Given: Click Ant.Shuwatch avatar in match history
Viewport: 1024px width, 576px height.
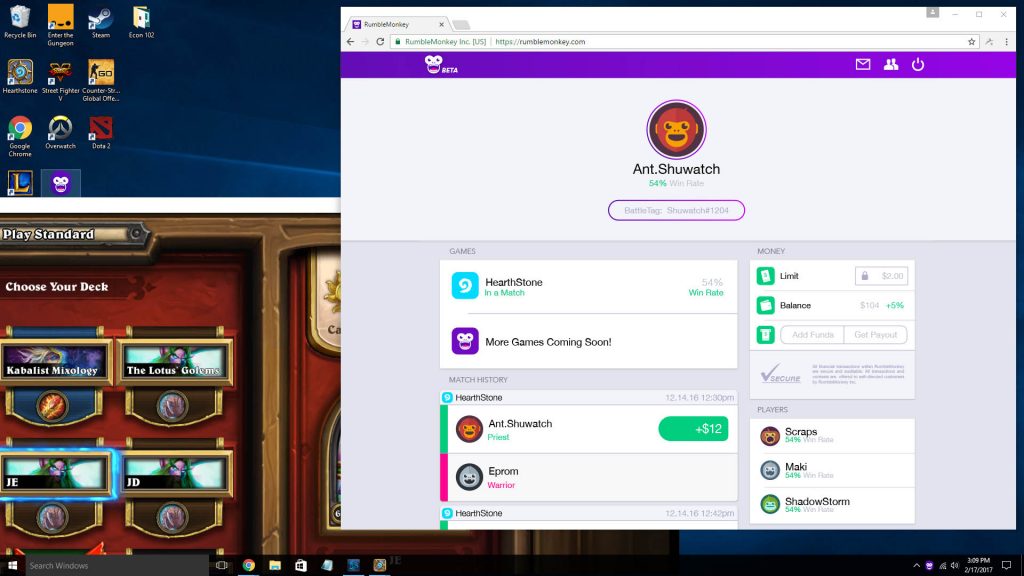Looking at the screenshot, I should [x=469, y=429].
